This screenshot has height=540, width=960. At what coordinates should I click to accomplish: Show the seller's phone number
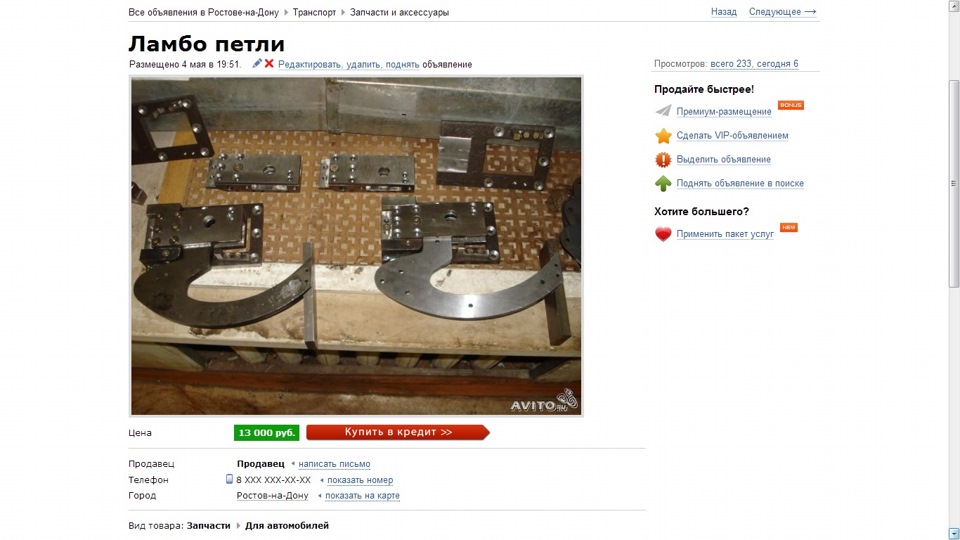[360, 480]
